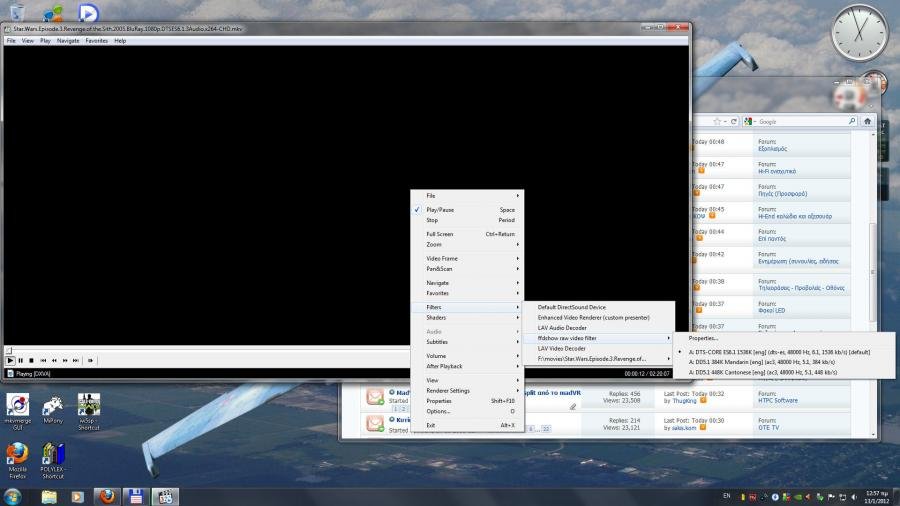900x506 pixels.
Task: Expand the Video Frame submenu
Action: pyautogui.click(x=467, y=259)
